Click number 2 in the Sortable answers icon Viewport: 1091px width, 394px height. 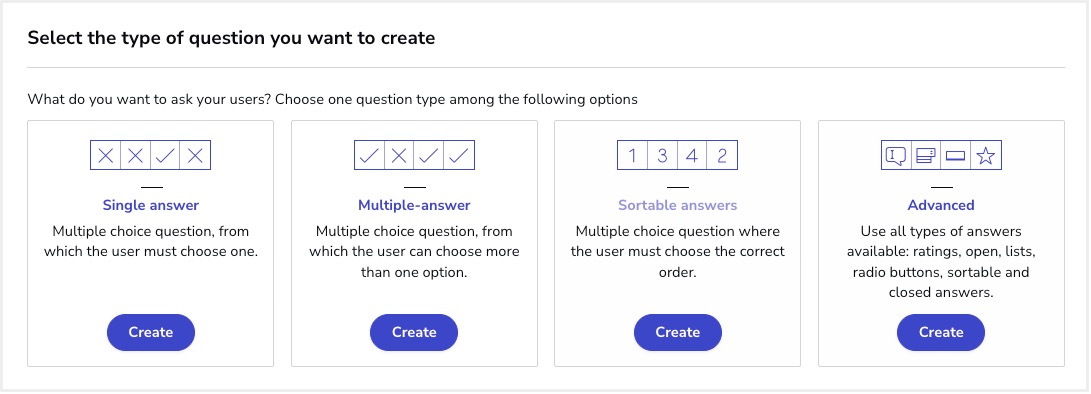tap(722, 156)
